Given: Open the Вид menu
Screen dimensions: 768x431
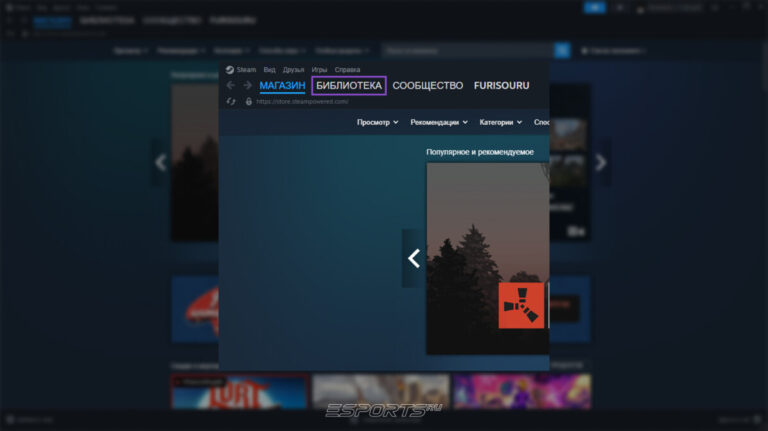Looking at the screenshot, I should 269,70.
